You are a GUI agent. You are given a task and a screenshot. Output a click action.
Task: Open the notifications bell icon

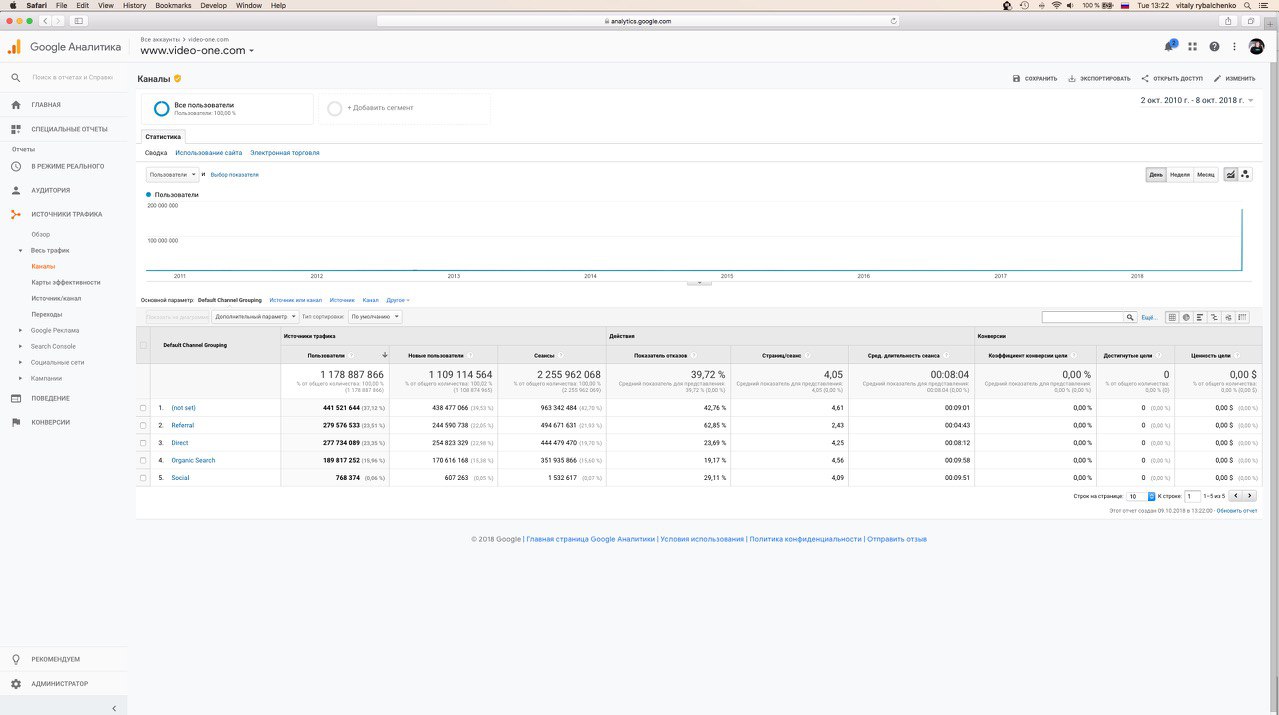1169,46
